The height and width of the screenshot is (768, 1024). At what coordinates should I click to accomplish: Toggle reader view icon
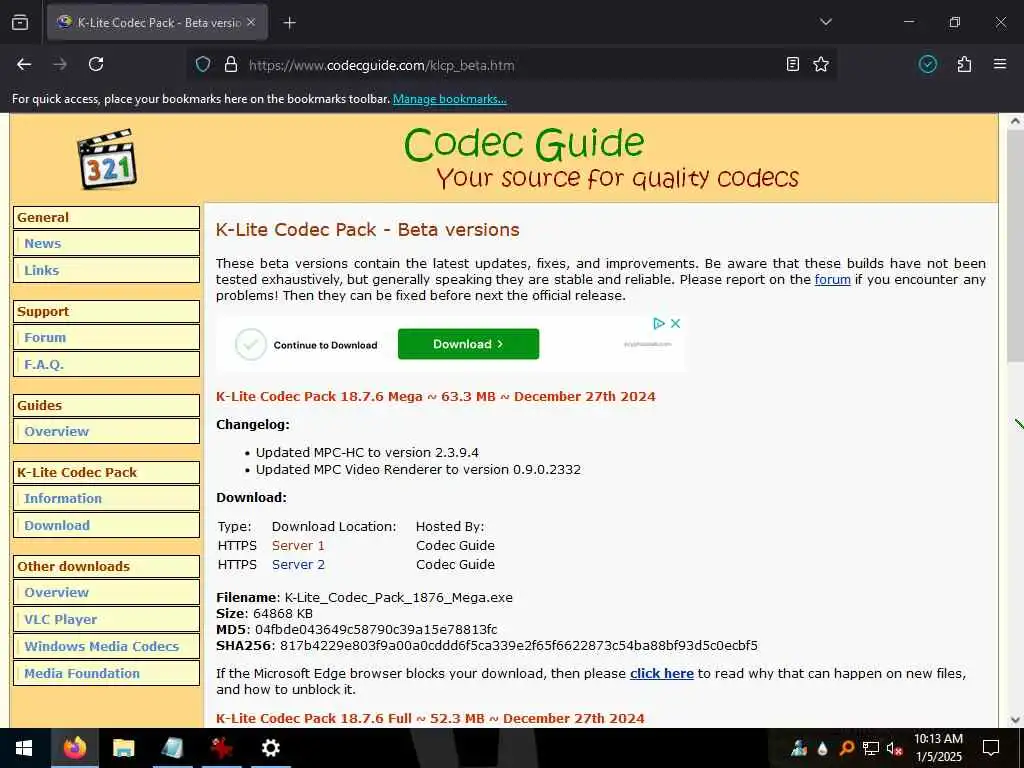[x=792, y=64]
